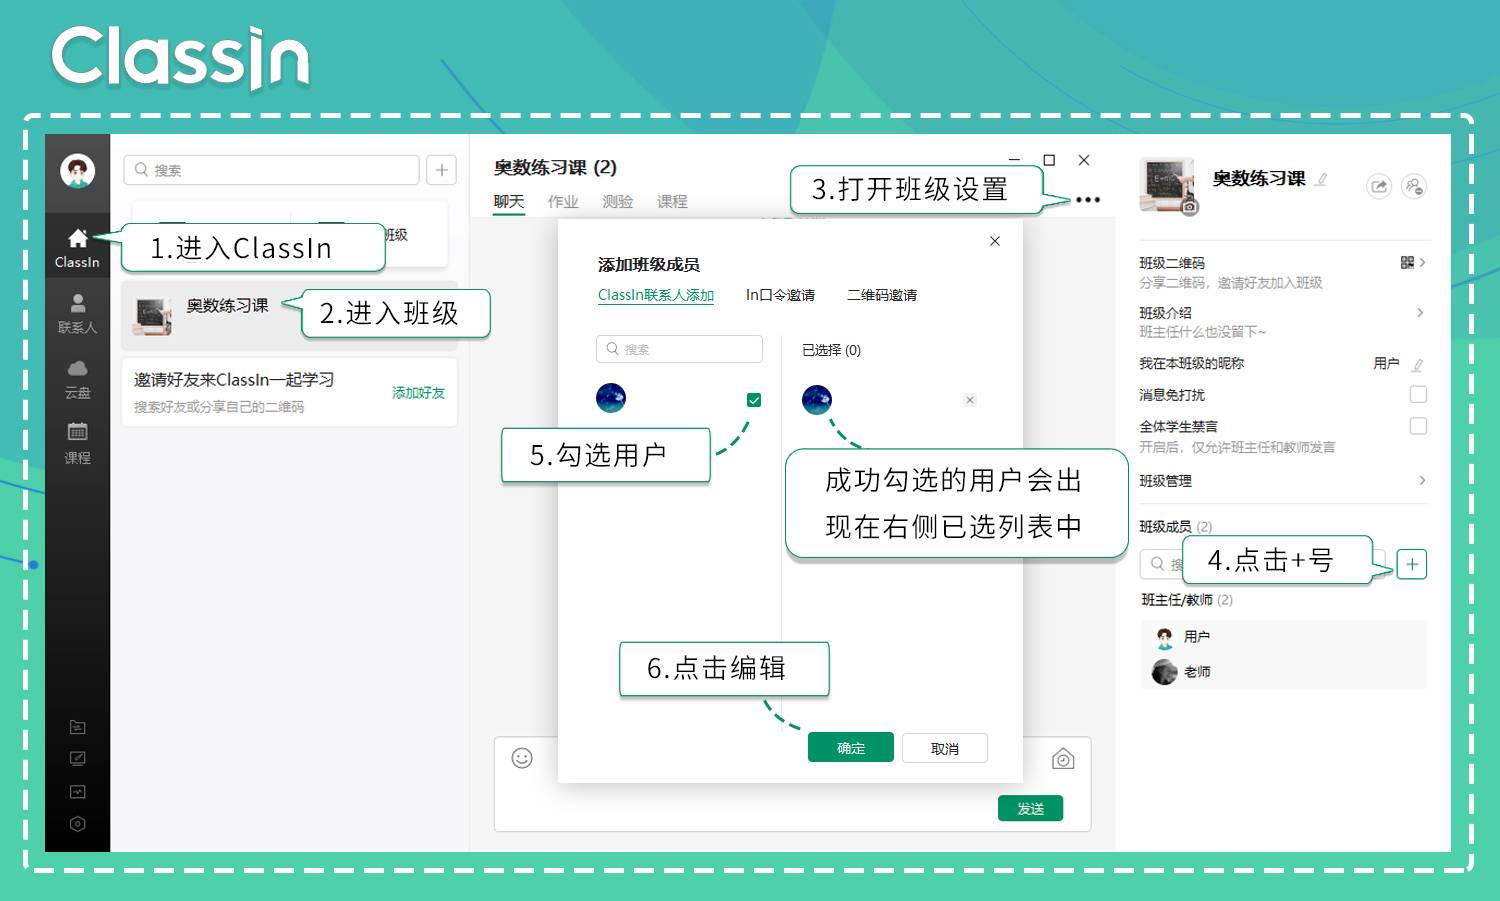Switch to the 聊天 tab
Viewport: 1500px width, 901px height.
coord(509,202)
